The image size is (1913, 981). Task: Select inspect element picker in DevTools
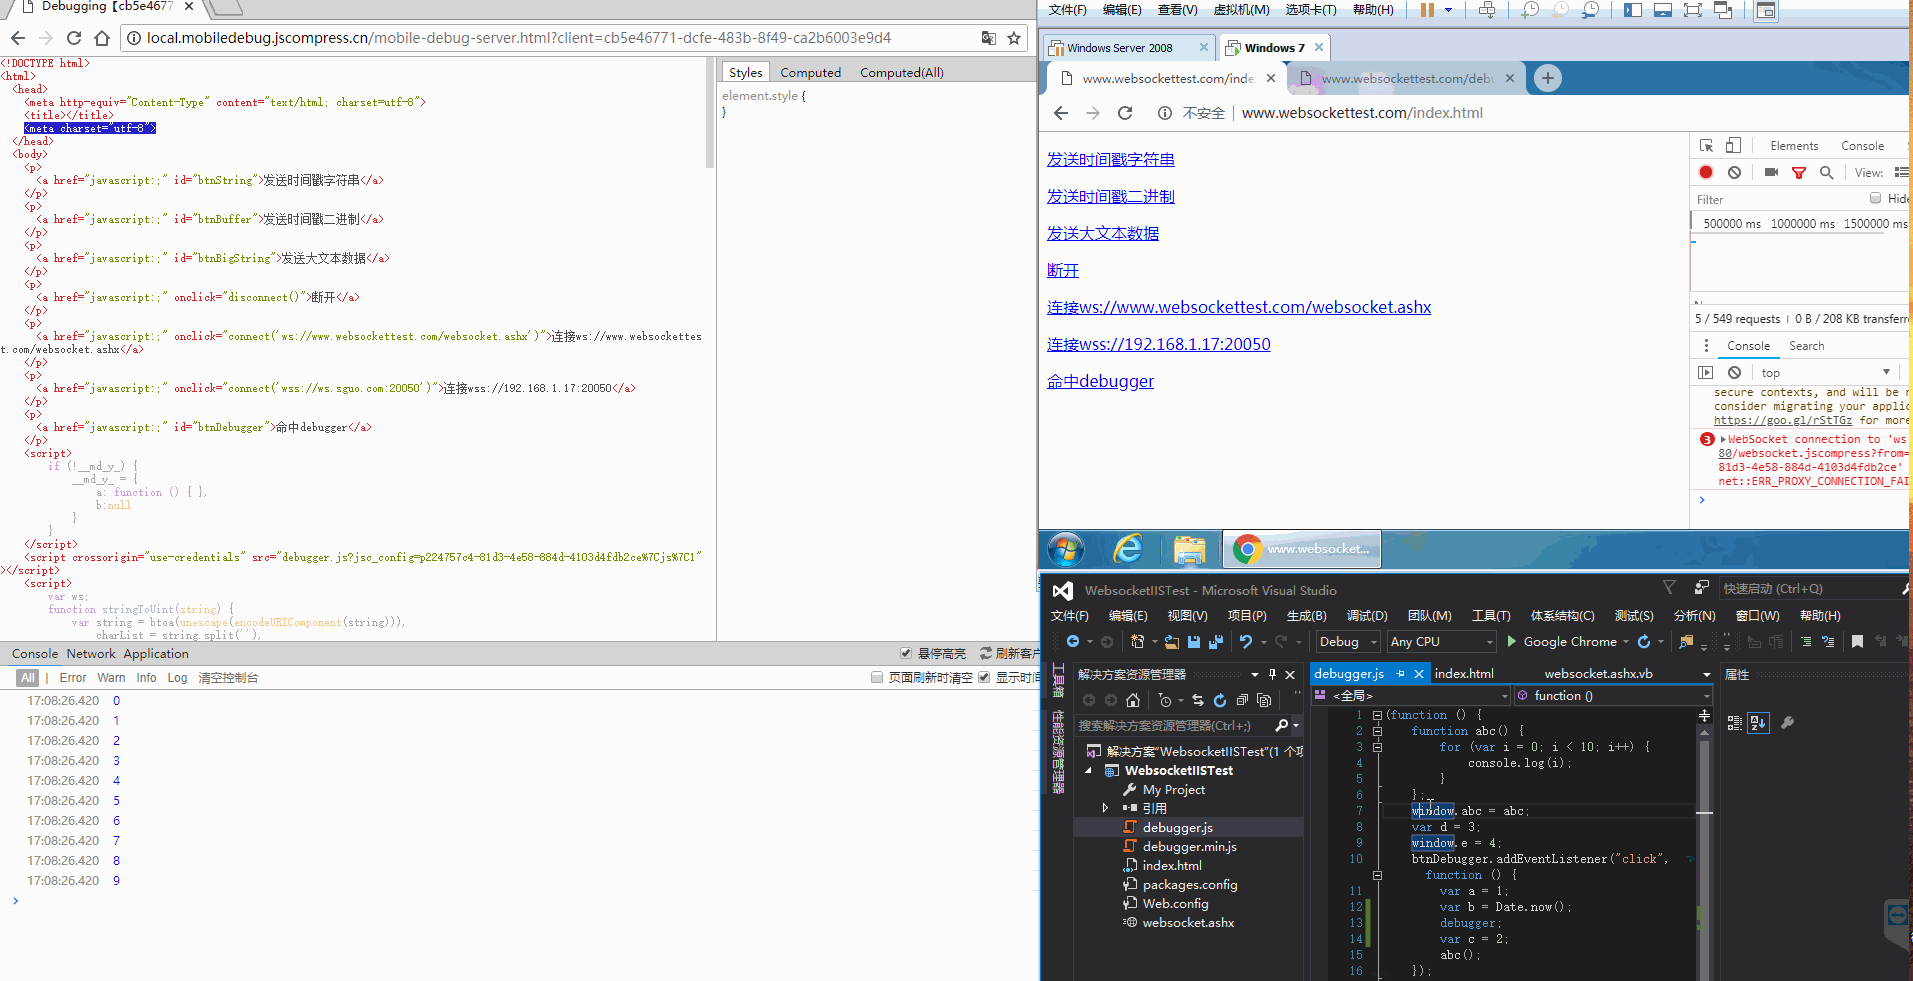click(1706, 145)
